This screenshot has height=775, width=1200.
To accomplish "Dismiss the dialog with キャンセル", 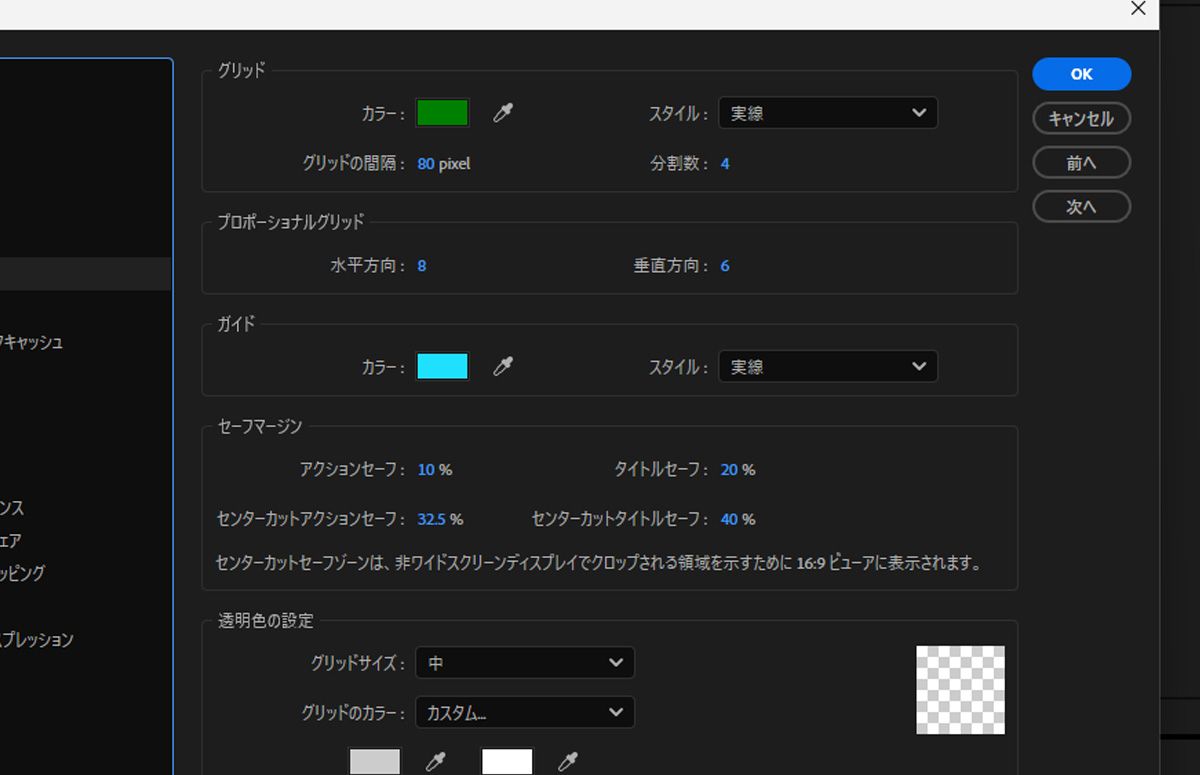I will click(1081, 118).
